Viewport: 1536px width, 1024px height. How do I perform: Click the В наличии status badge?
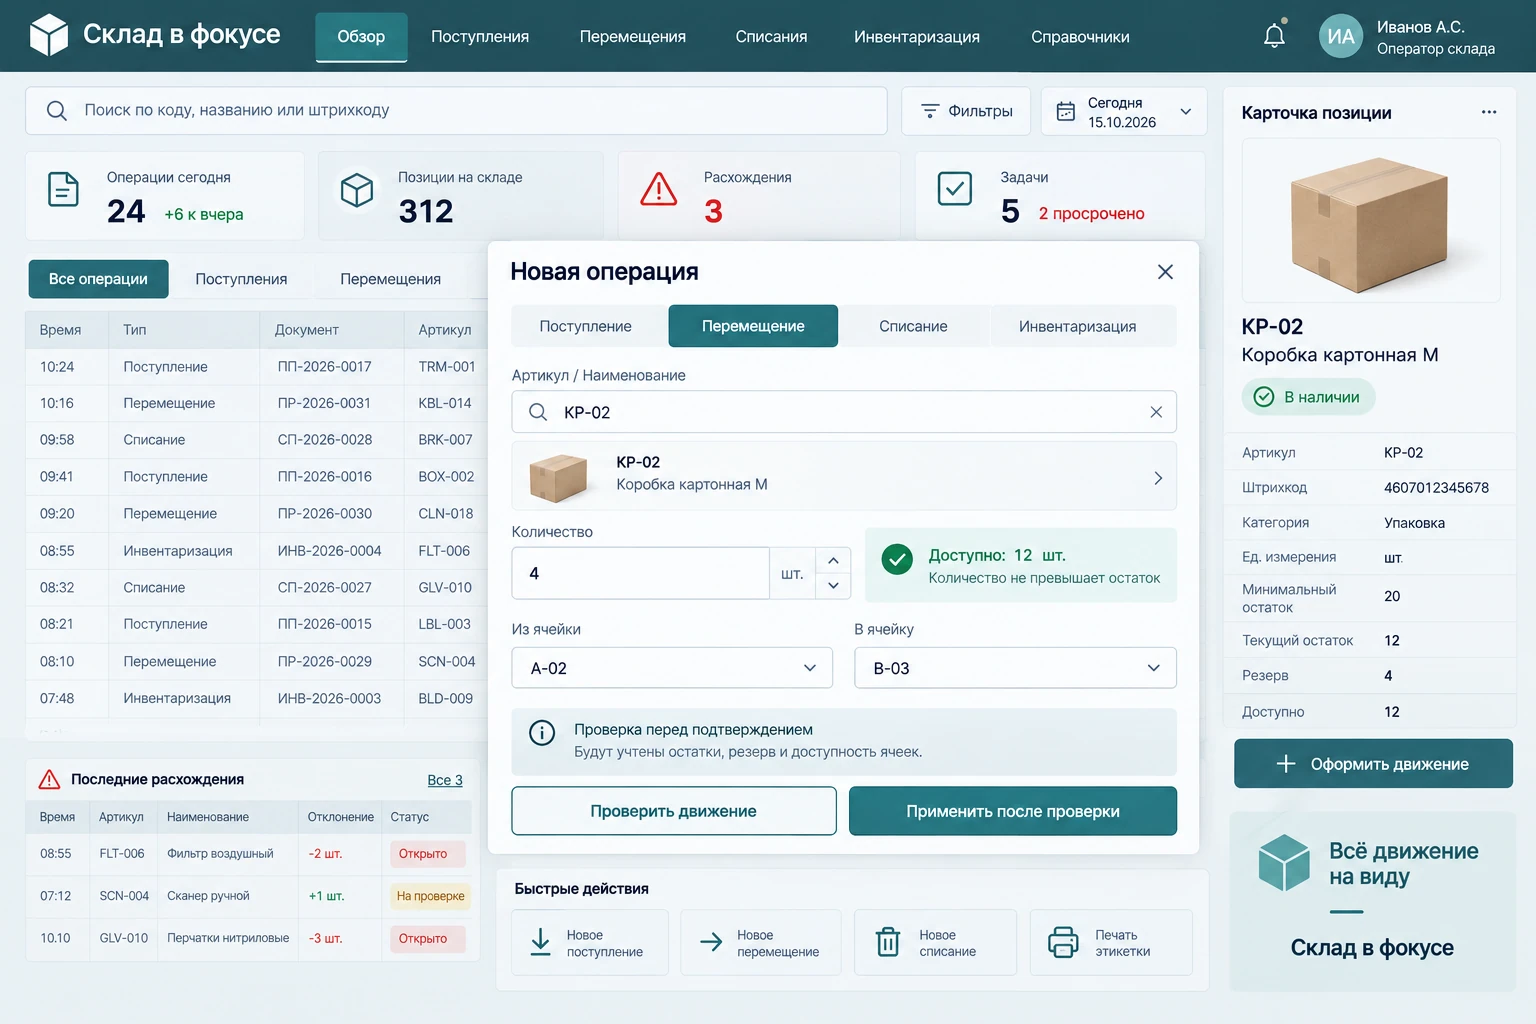point(1309,397)
